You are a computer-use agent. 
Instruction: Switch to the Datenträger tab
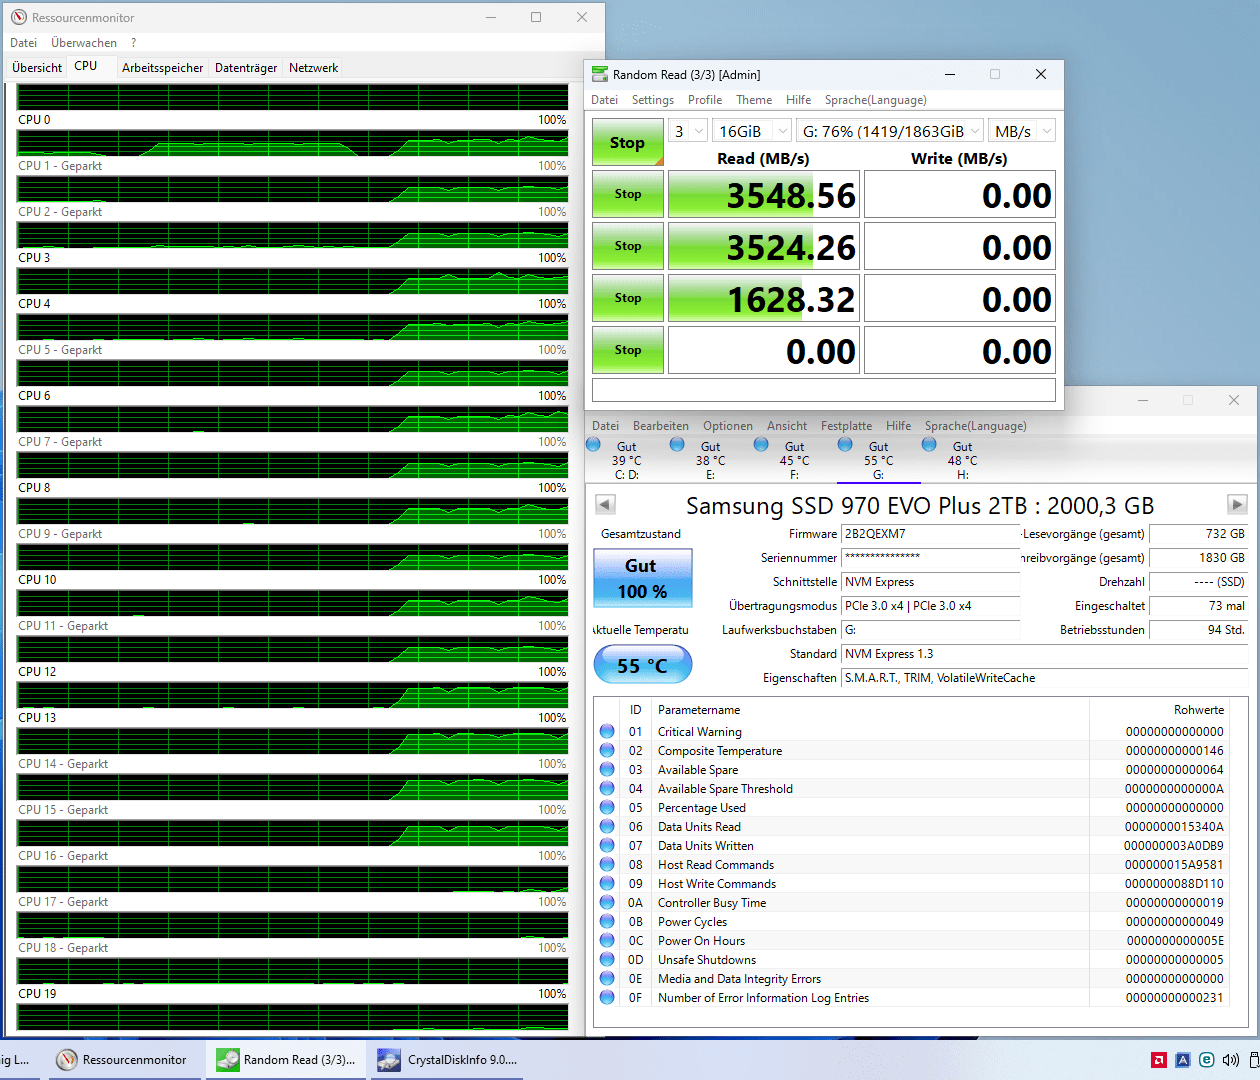point(246,68)
